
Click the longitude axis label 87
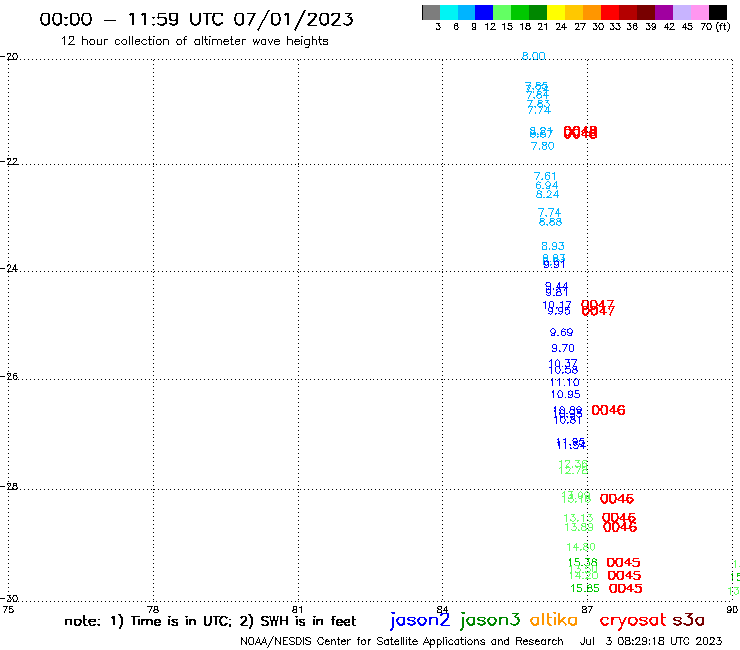[x=587, y=609]
